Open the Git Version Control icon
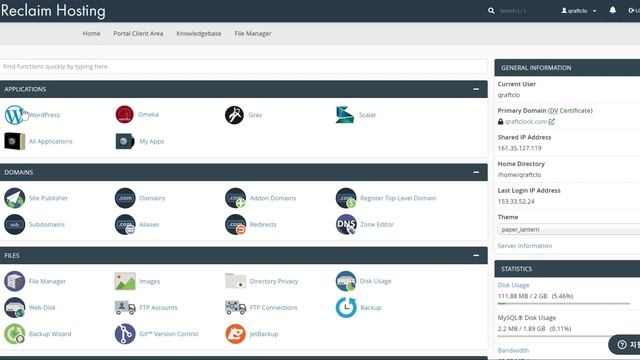This screenshot has height=360, width=640. [125, 334]
